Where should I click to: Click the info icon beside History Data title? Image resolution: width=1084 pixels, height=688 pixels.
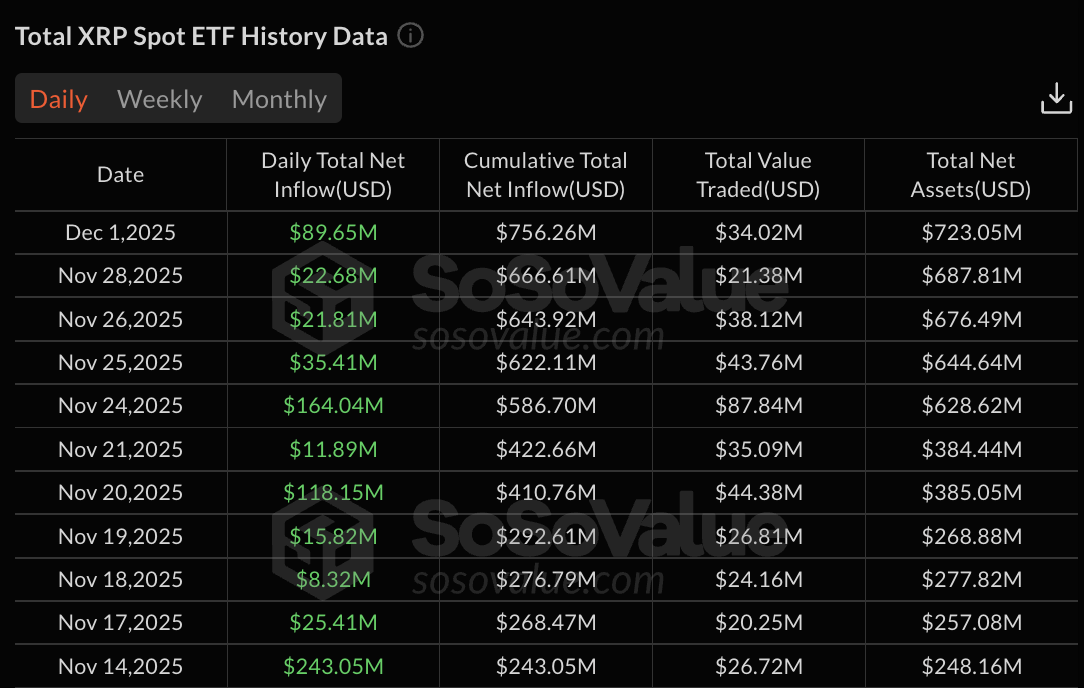410,35
